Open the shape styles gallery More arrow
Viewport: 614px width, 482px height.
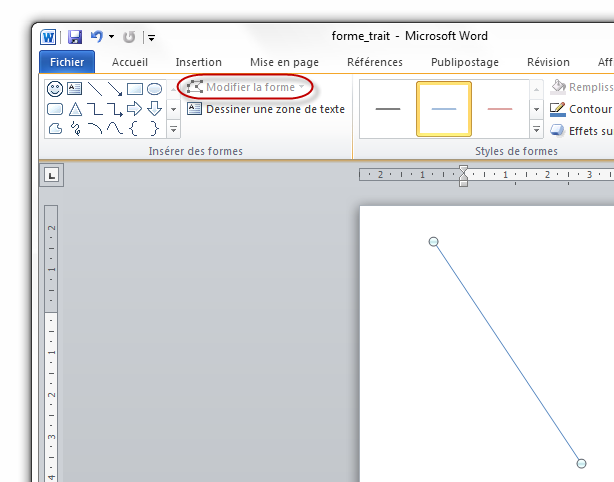[x=536, y=129]
